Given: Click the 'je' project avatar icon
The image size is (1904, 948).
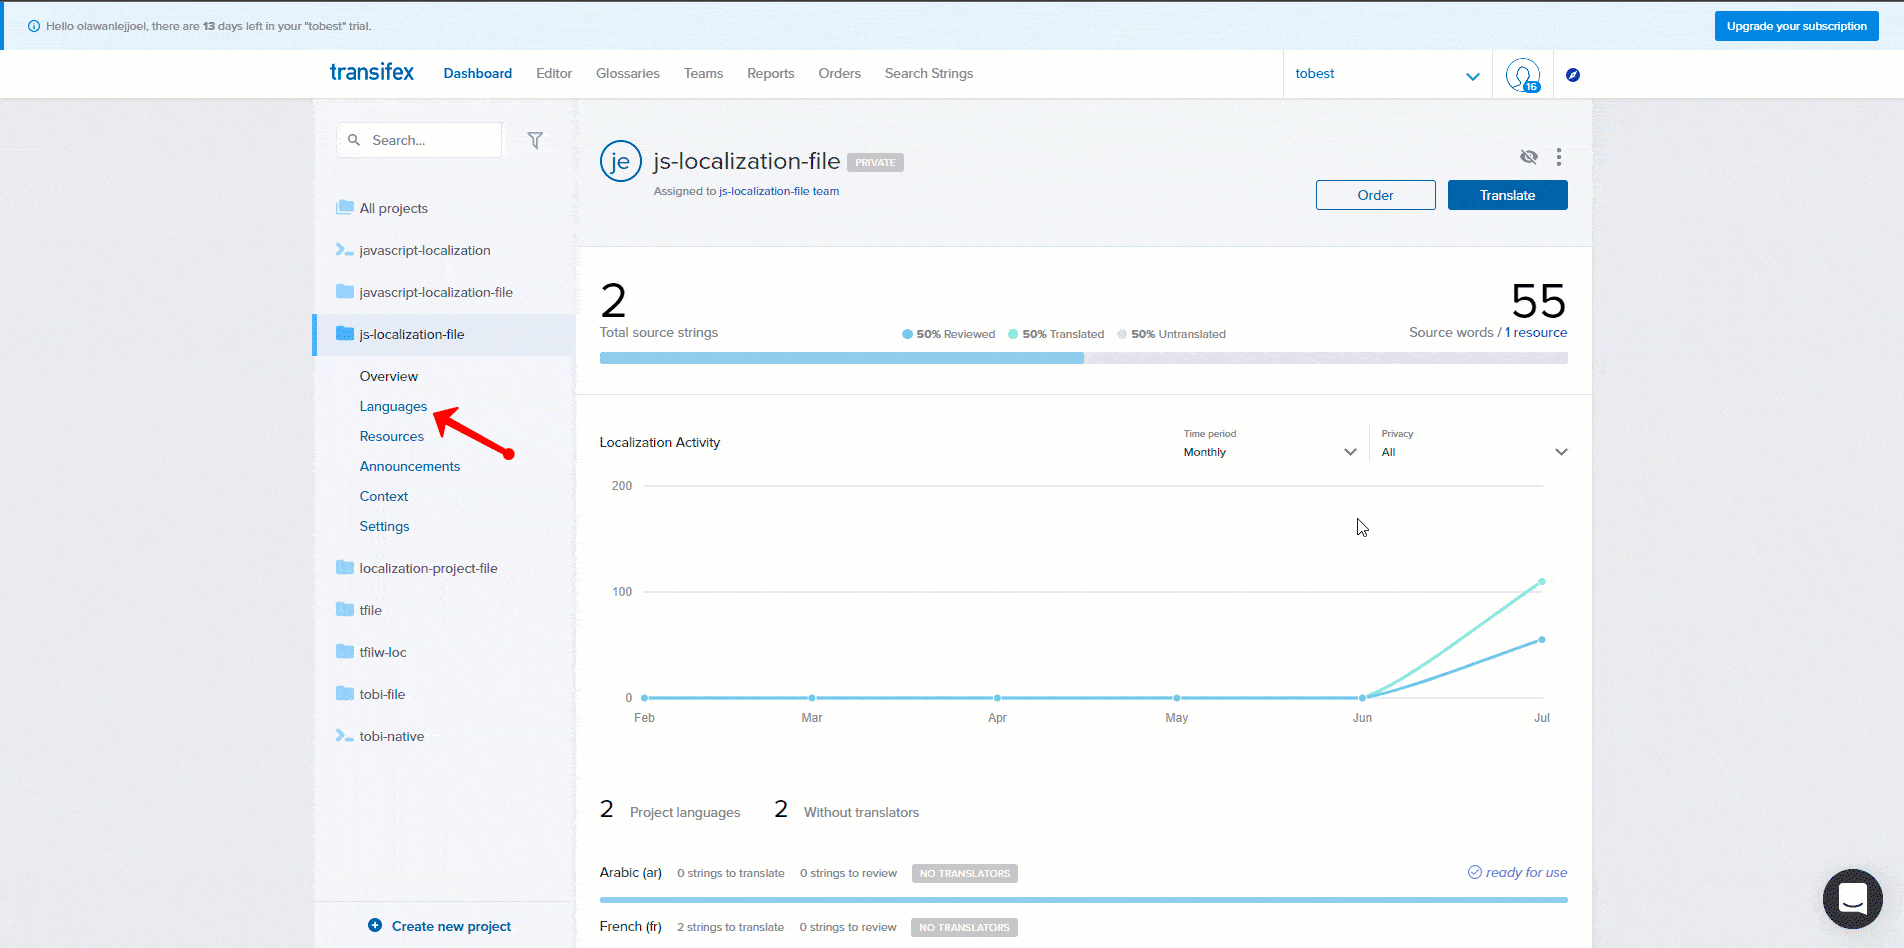Looking at the screenshot, I should [620, 161].
